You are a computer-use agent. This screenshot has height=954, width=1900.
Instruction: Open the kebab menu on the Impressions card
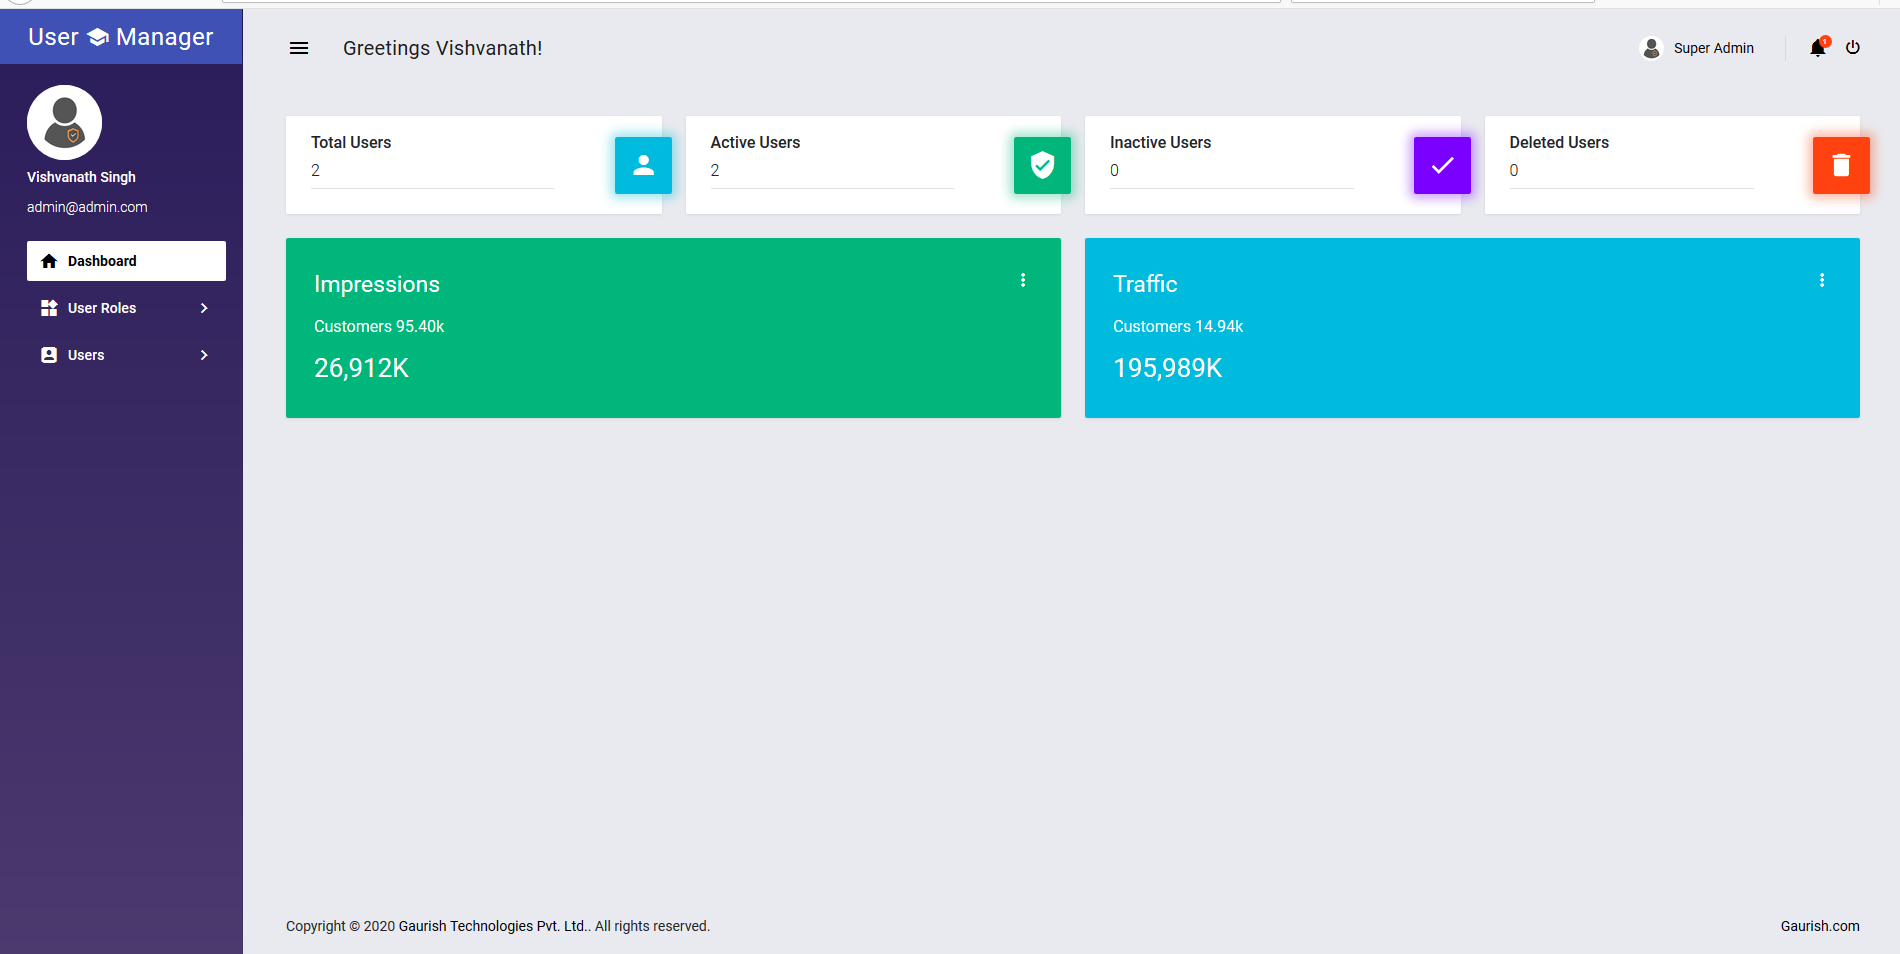1022,280
